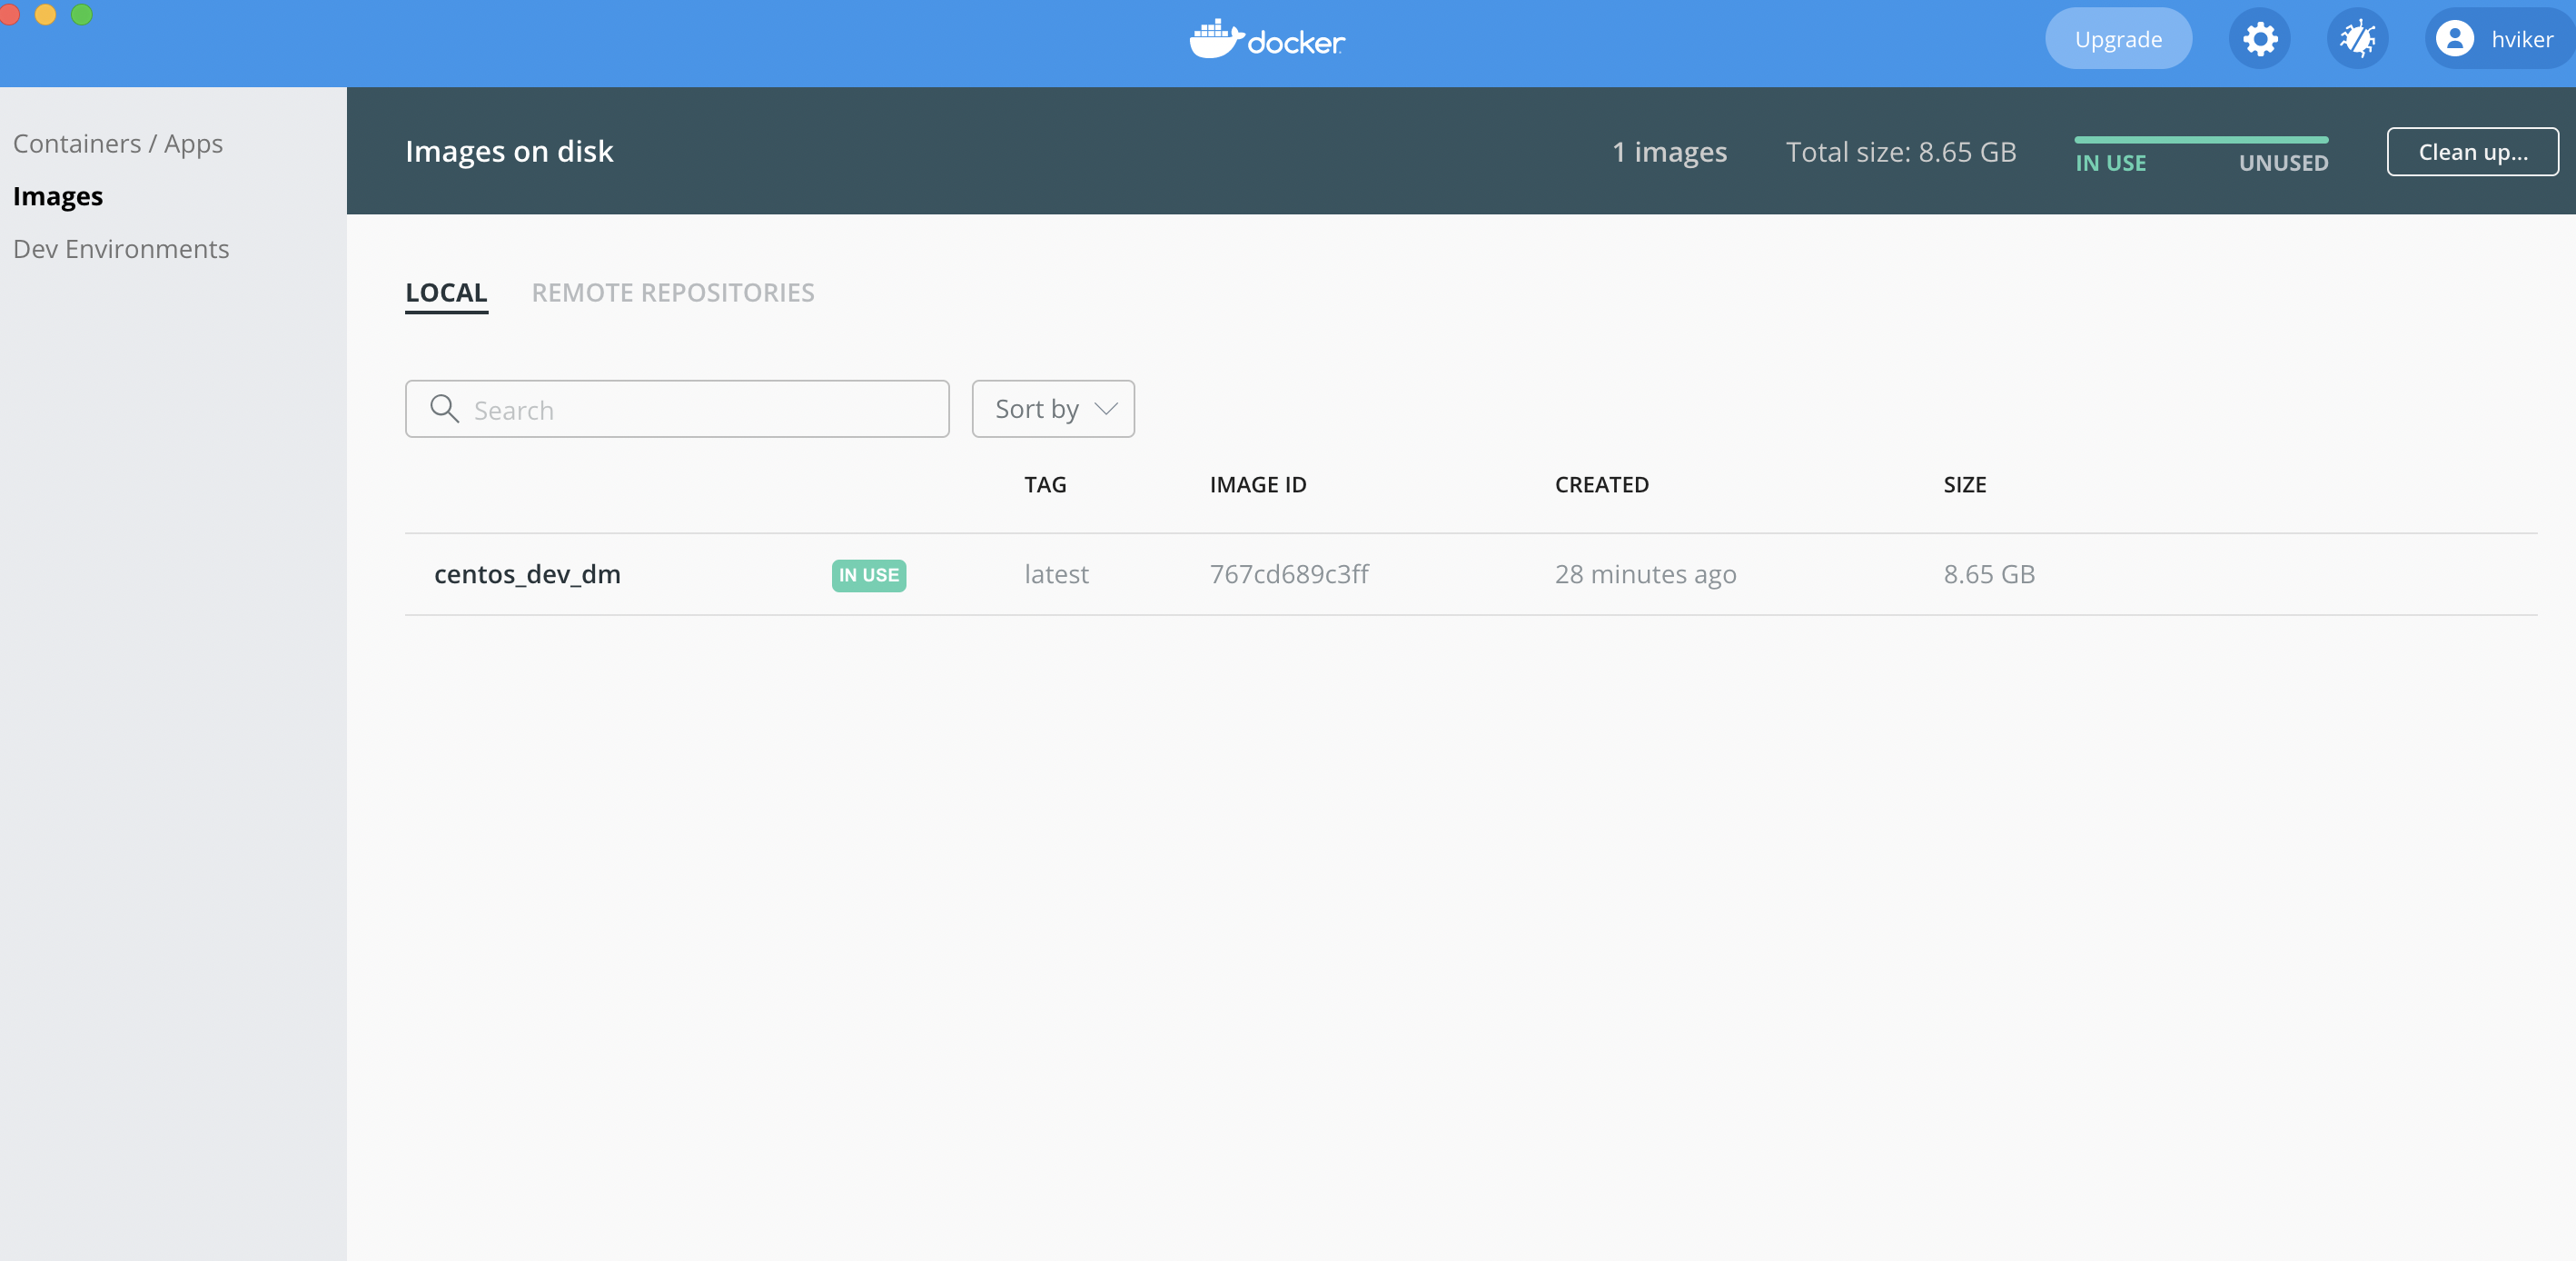Image resolution: width=2576 pixels, height=1261 pixels.
Task: Go to Containers / Apps section
Action: (x=118, y=143)
